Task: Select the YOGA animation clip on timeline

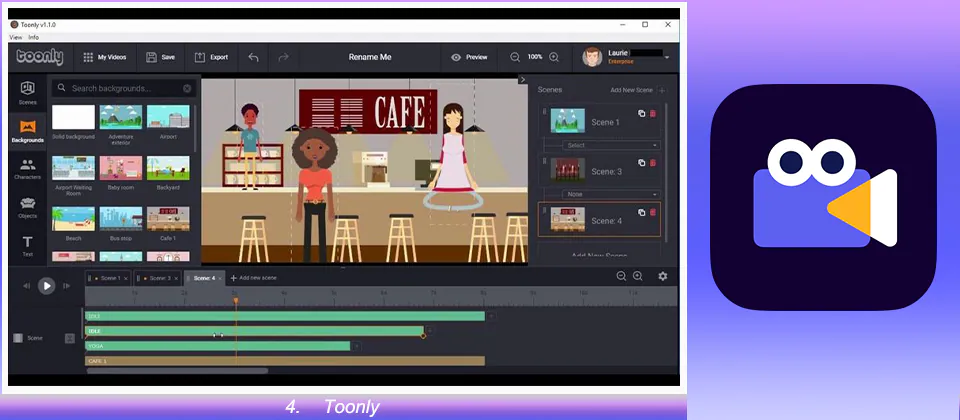Action: tap(217, 346)
